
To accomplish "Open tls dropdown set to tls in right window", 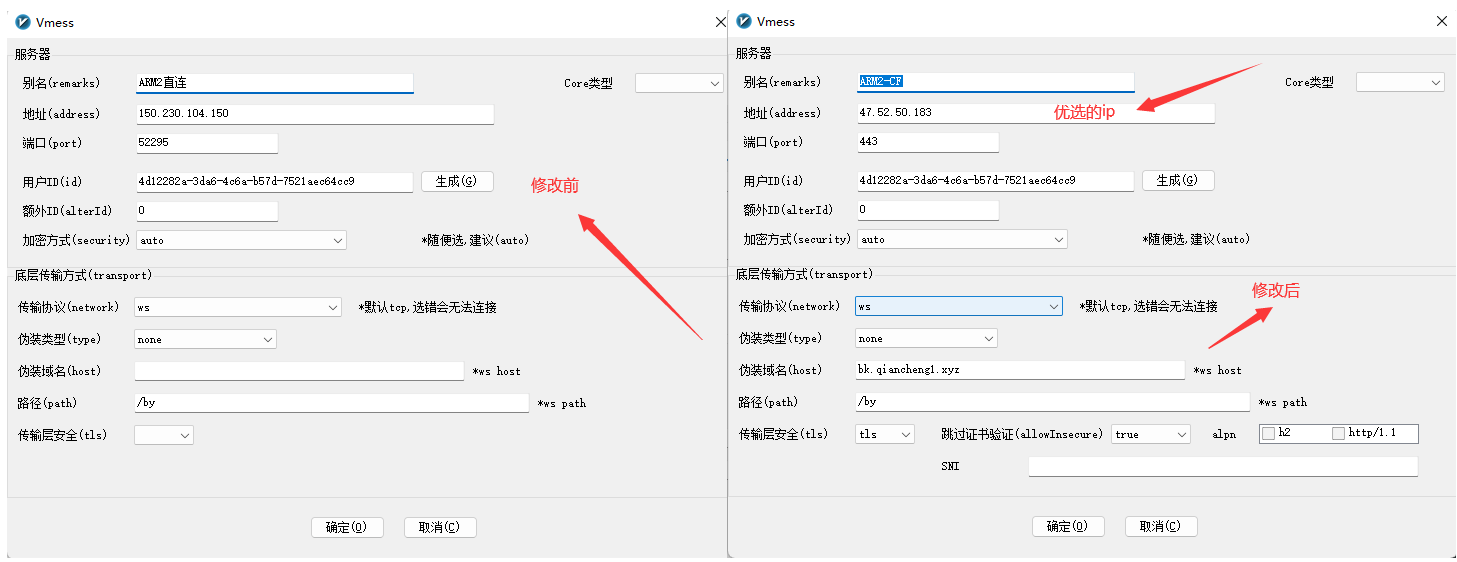I will (885, 434).
